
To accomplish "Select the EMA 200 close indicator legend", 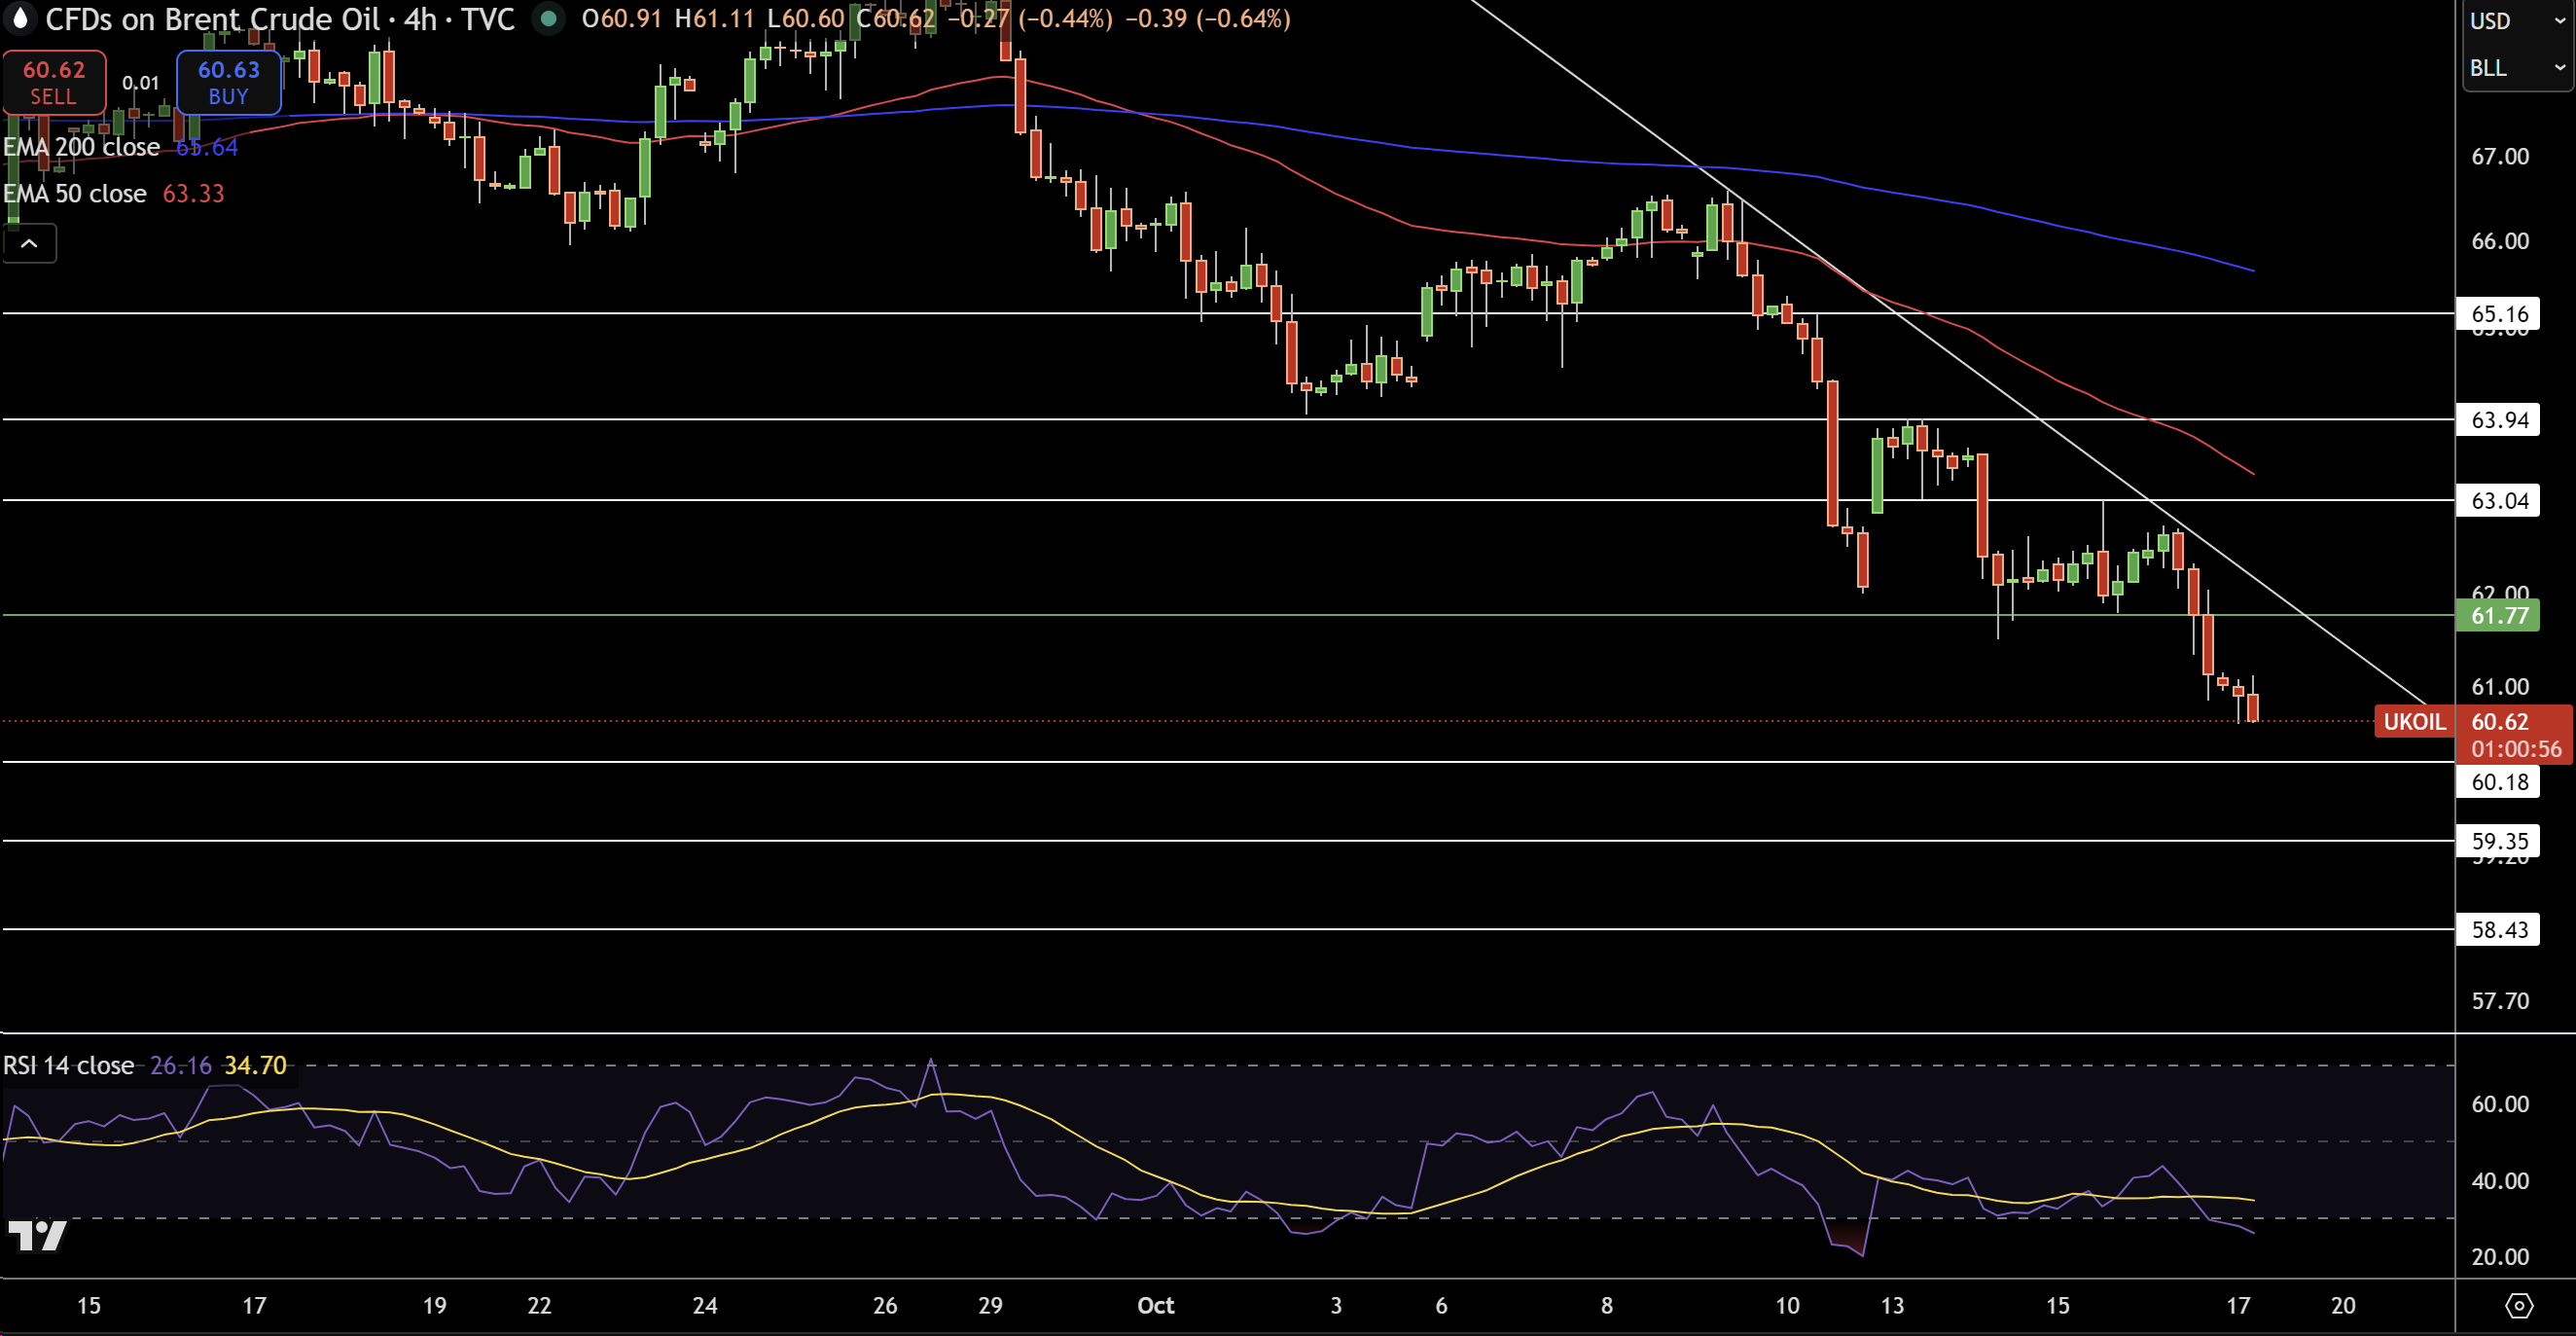I will coord(82,147).
